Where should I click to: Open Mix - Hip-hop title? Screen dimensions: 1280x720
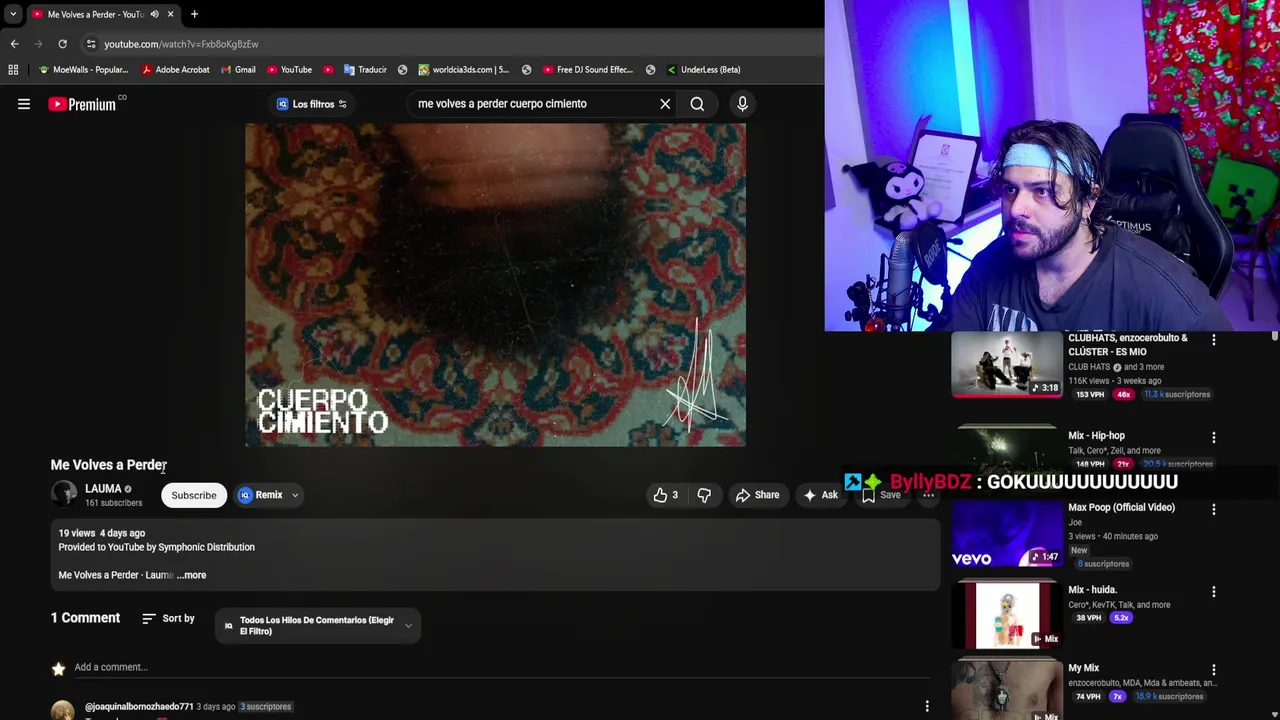pyautogui.click(x=1096, y=436)
